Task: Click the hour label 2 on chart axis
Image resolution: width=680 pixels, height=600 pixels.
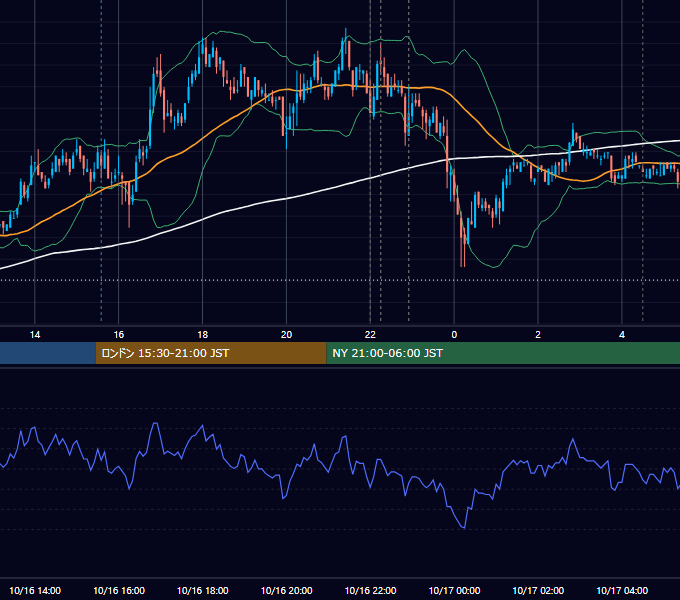Action: tap(538, 335)
